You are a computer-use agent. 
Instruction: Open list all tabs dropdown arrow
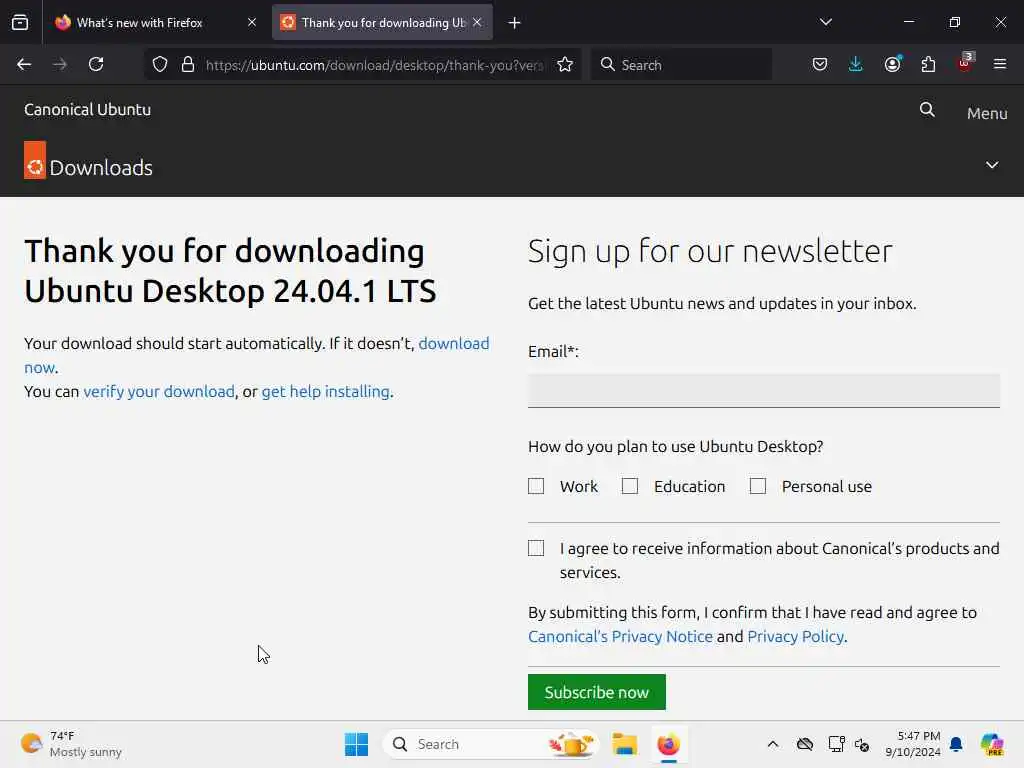pos(825,22)
